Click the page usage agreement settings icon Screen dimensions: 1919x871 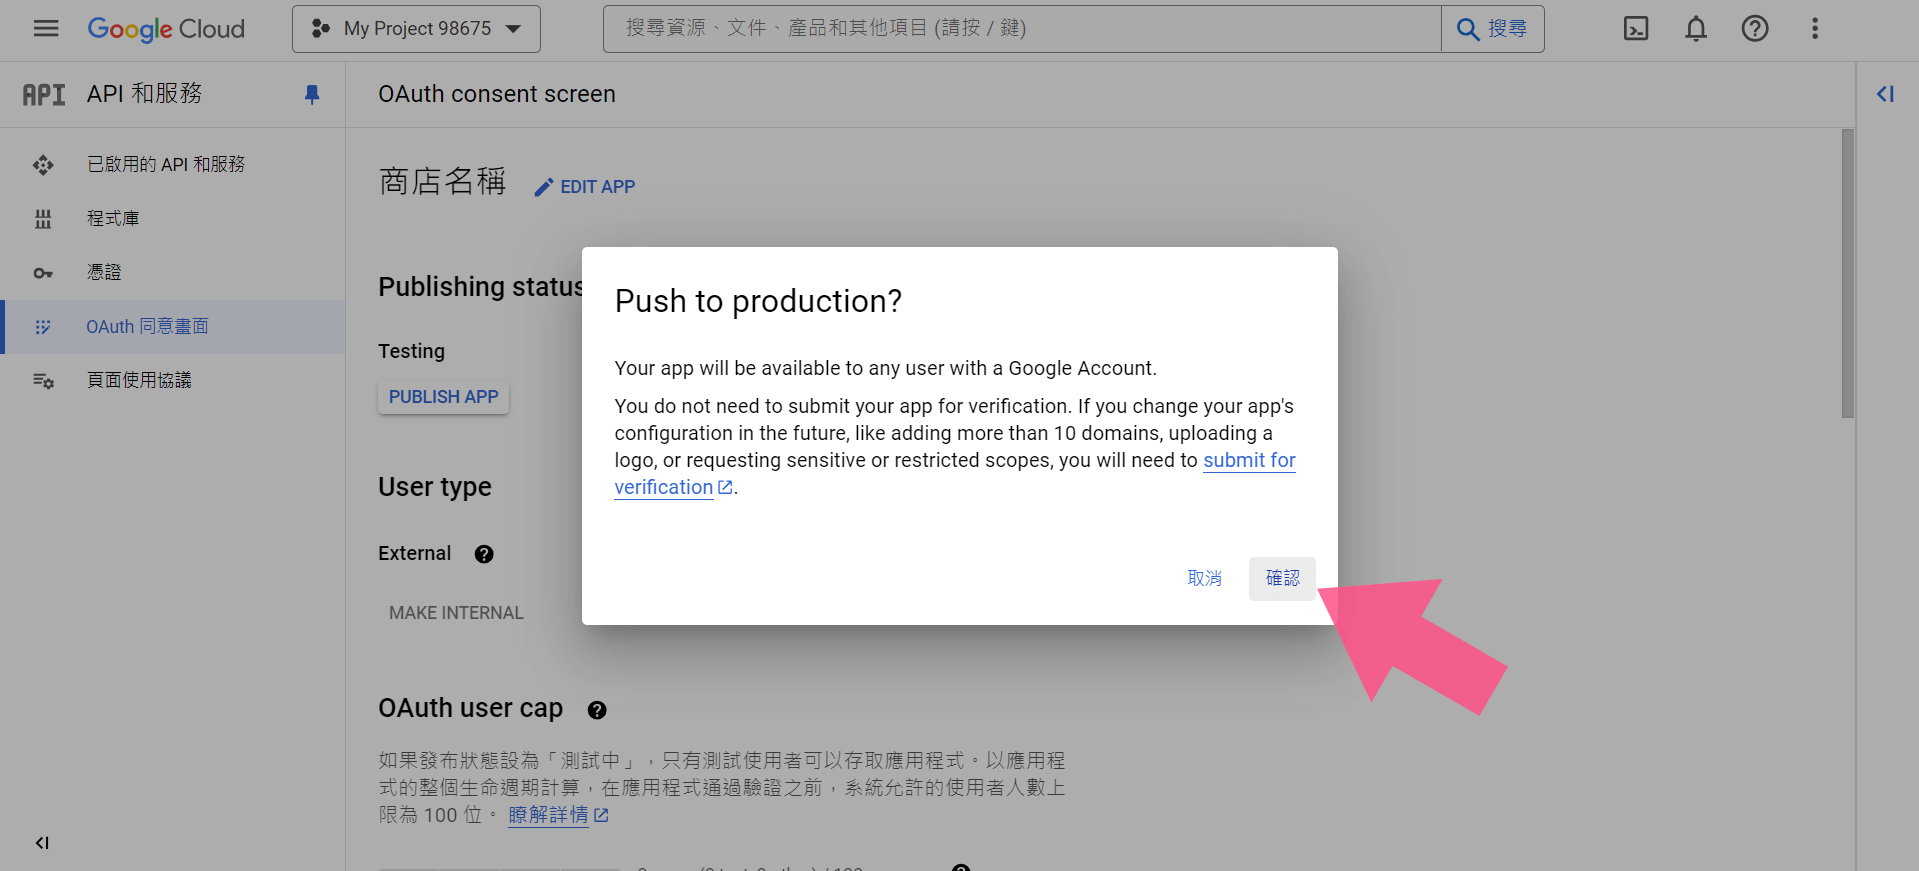[43, 381]
